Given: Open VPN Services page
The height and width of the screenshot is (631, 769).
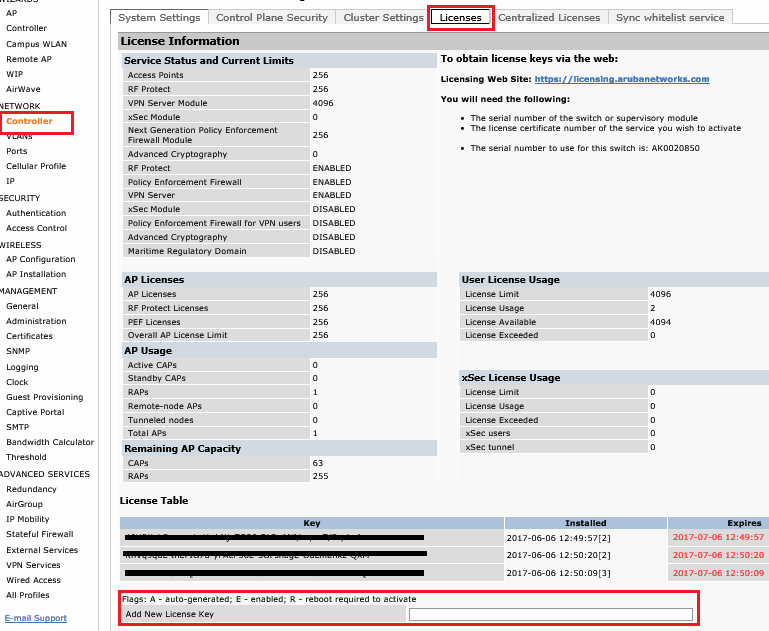Looking at the screenshot, I should point(33,565).
